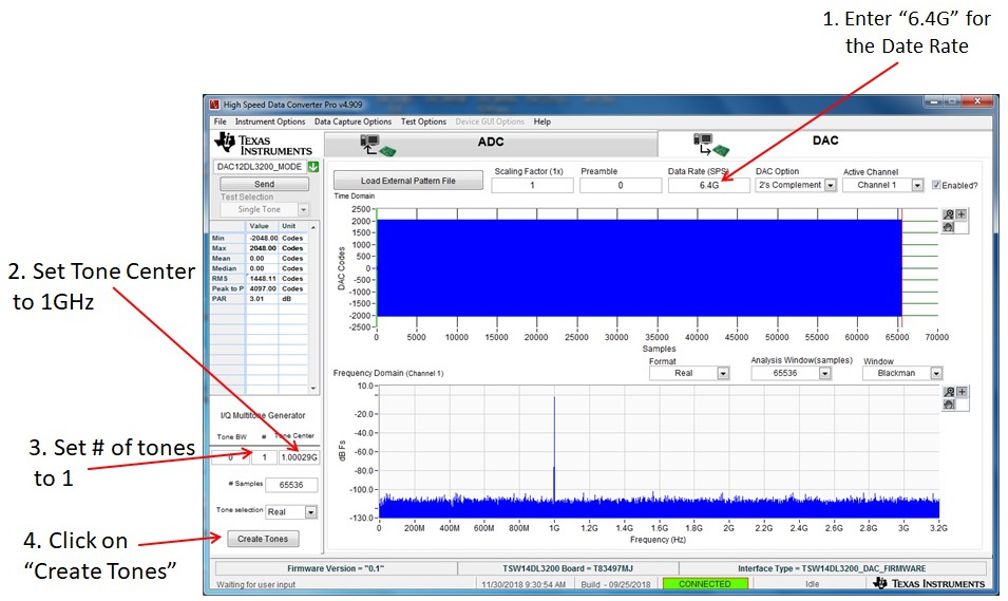Click the Texas Instruments logo in the top-left panel
The image size is (1008, 601).
pos(263,143)
